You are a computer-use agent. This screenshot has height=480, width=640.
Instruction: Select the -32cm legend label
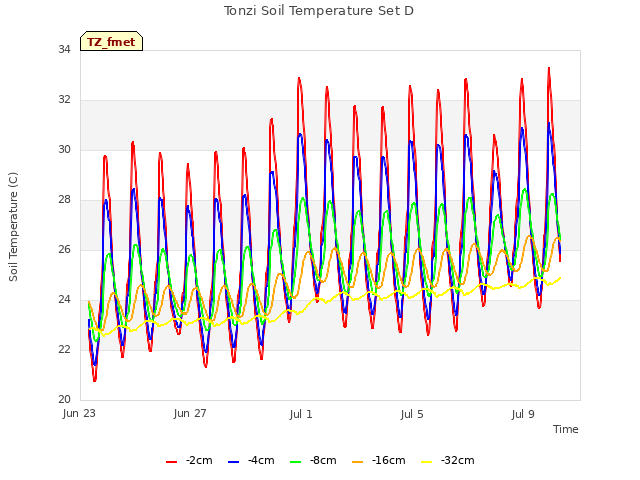click(457, 460)
